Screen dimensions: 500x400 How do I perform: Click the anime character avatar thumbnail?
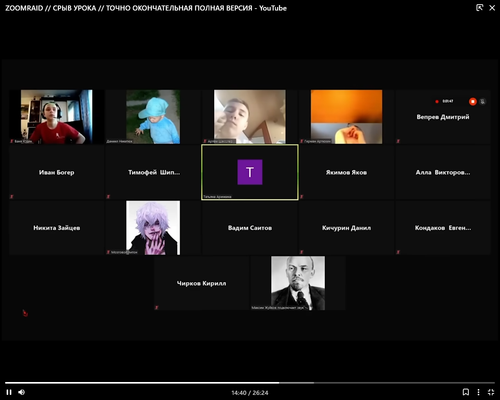tap(153, 228)
